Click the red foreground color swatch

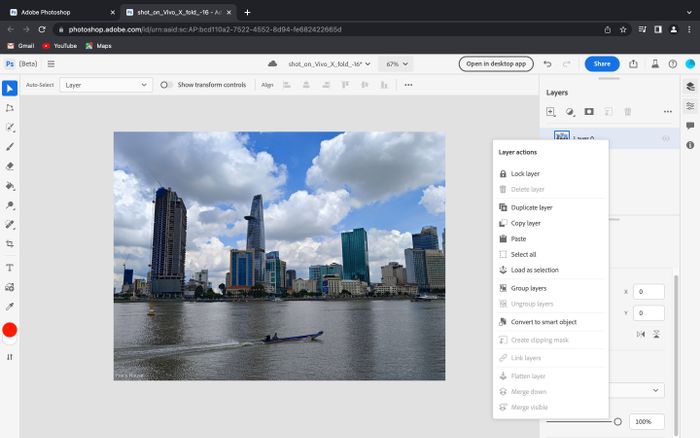(10, 330)
